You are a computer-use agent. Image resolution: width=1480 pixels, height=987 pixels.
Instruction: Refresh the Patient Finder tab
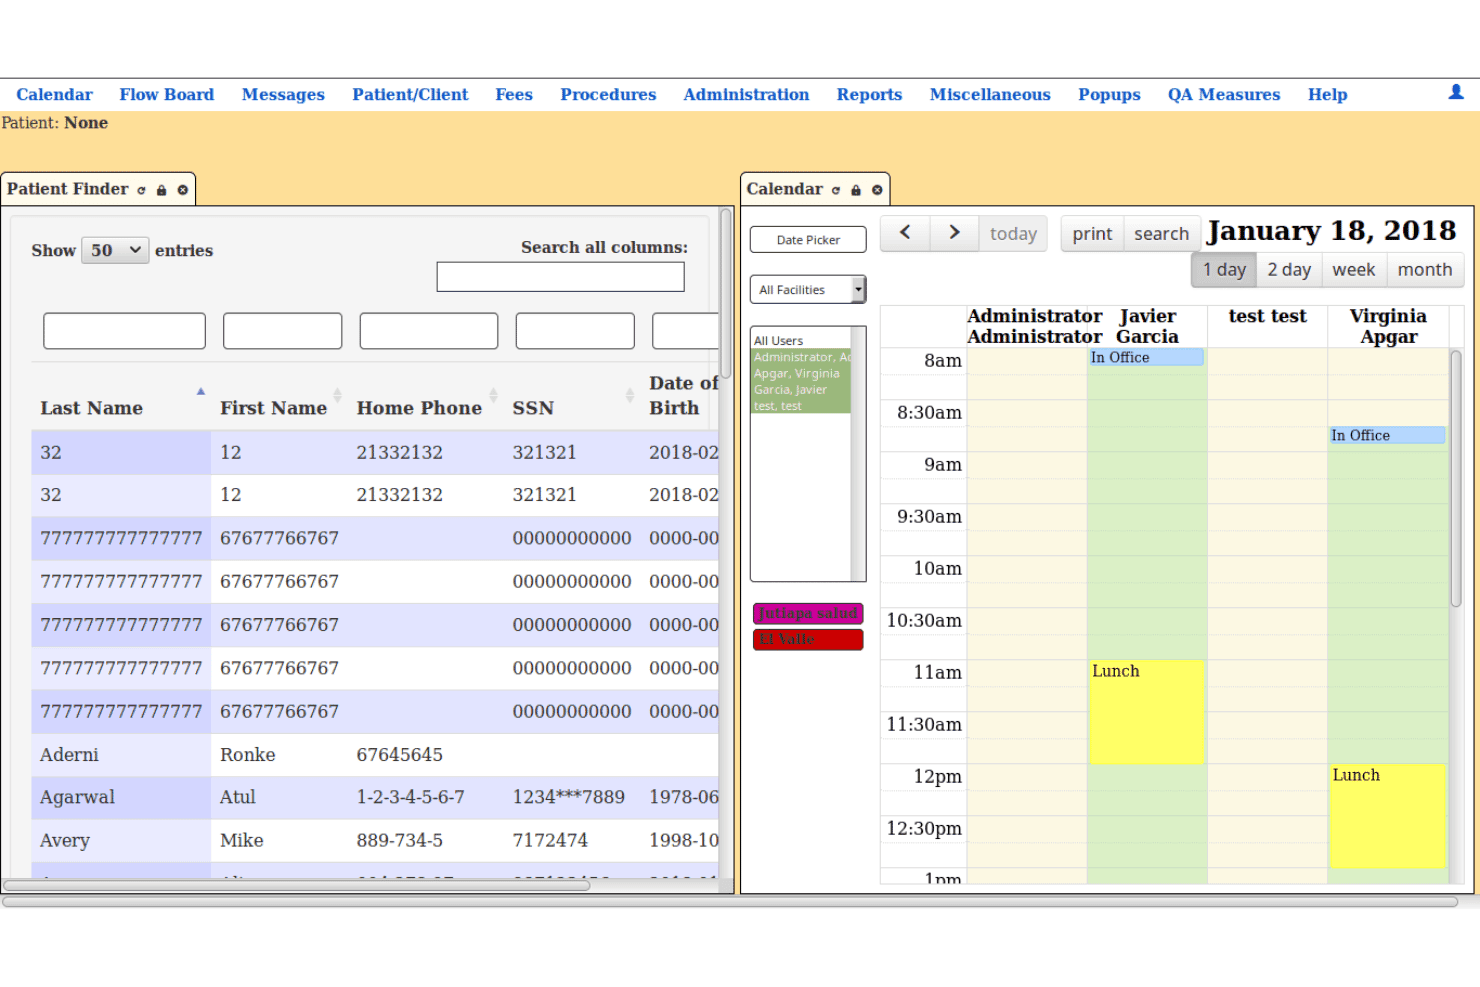click(141, 190)
